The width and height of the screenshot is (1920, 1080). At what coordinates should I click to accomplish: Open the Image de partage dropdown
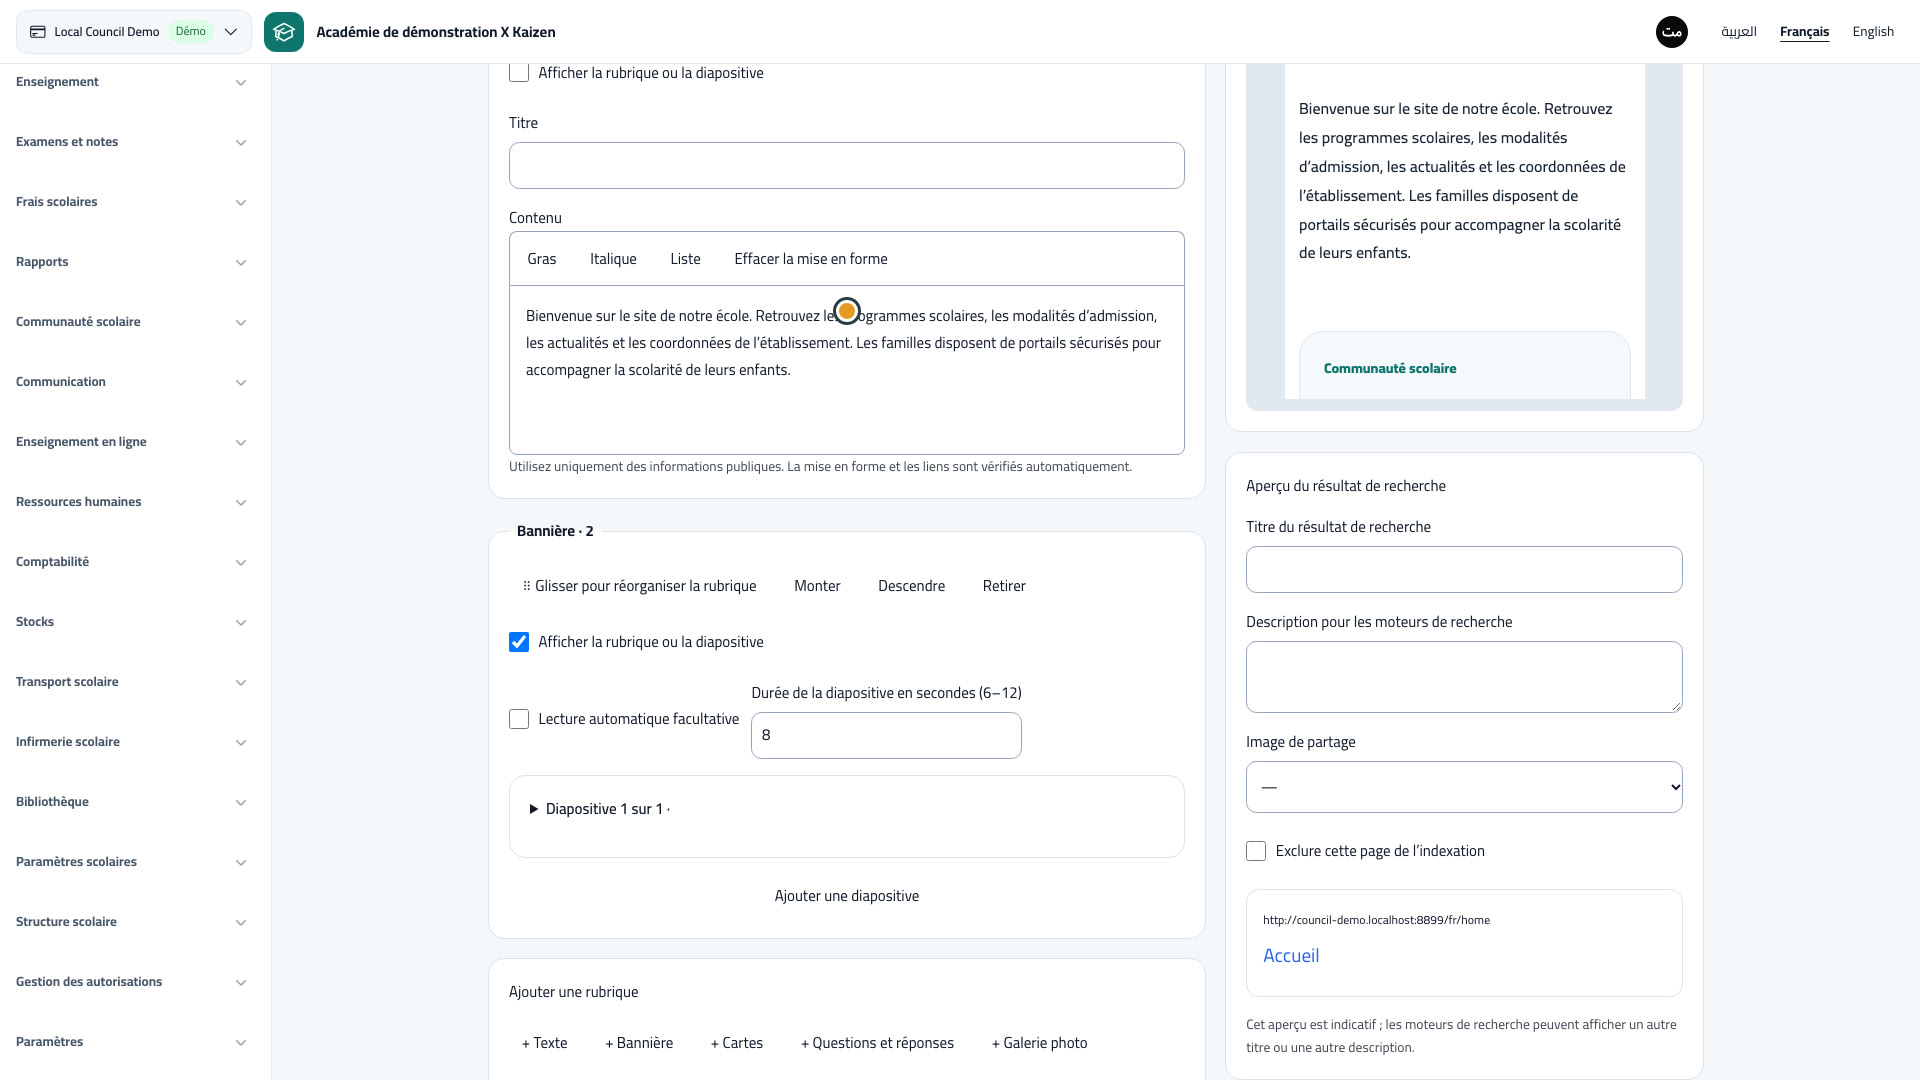coord(1464,787)
